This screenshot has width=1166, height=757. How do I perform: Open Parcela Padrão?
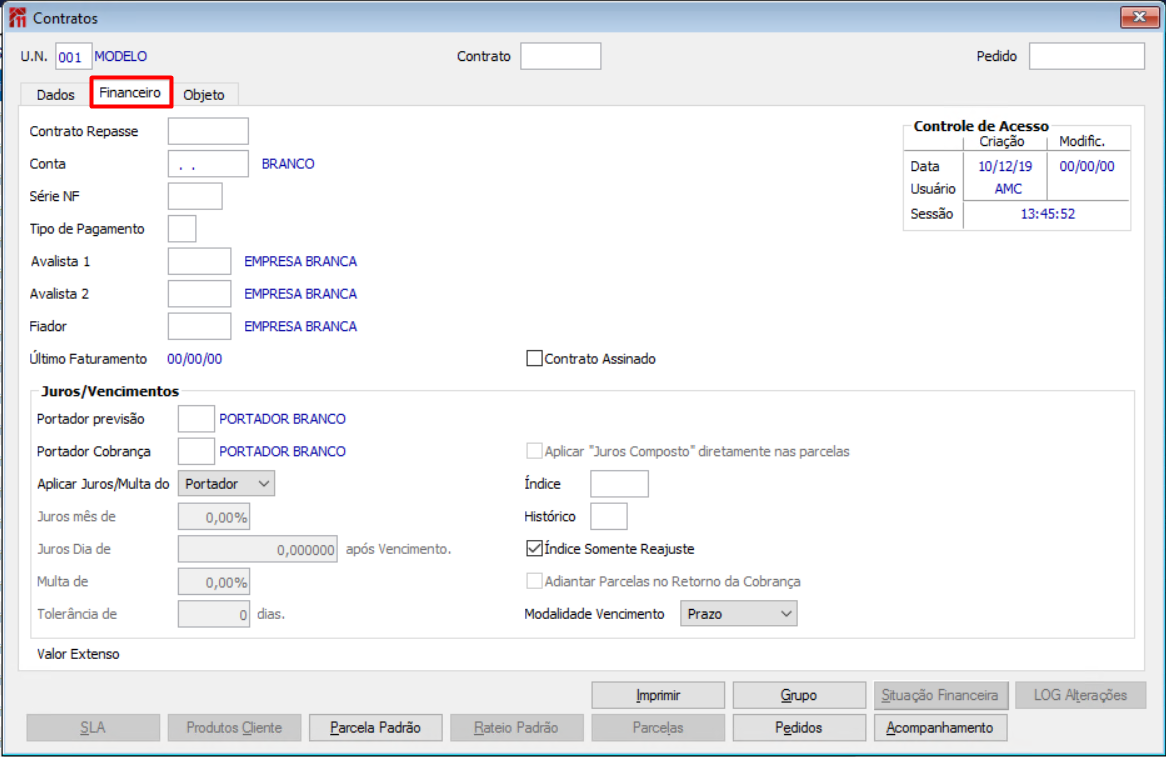tap(376, 728)
